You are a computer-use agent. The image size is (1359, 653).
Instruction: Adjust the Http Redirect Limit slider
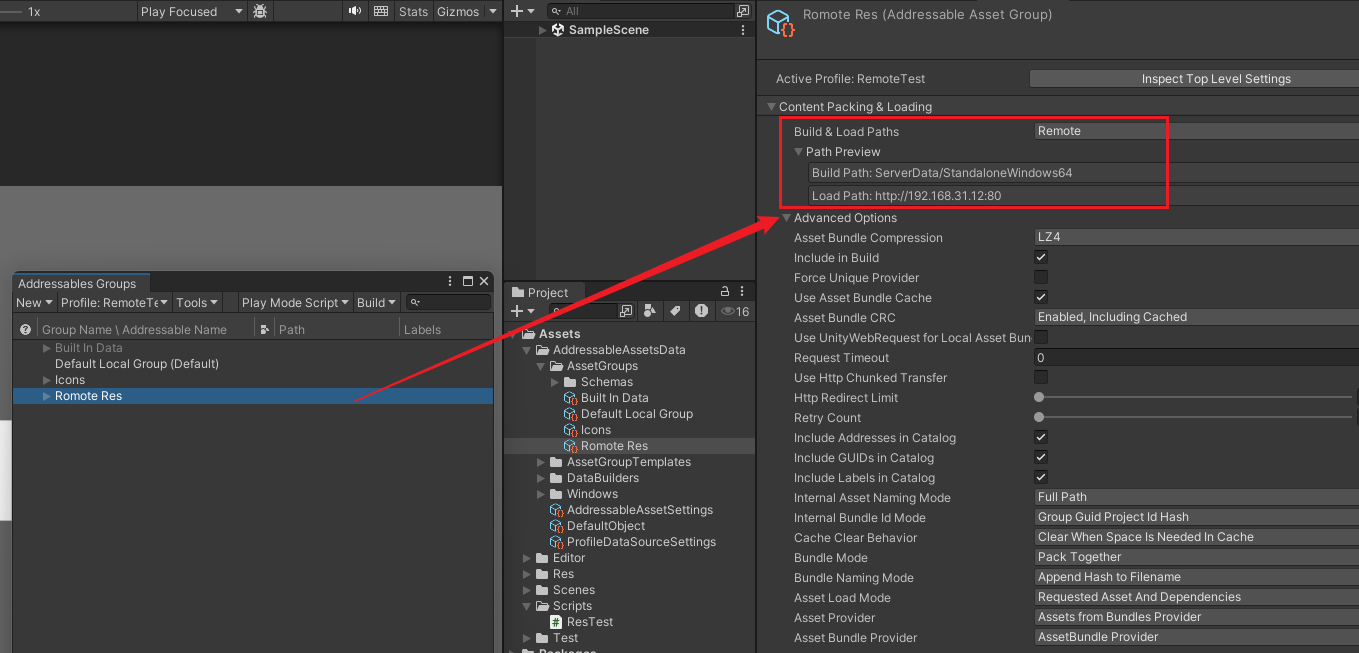[1194, 397]
